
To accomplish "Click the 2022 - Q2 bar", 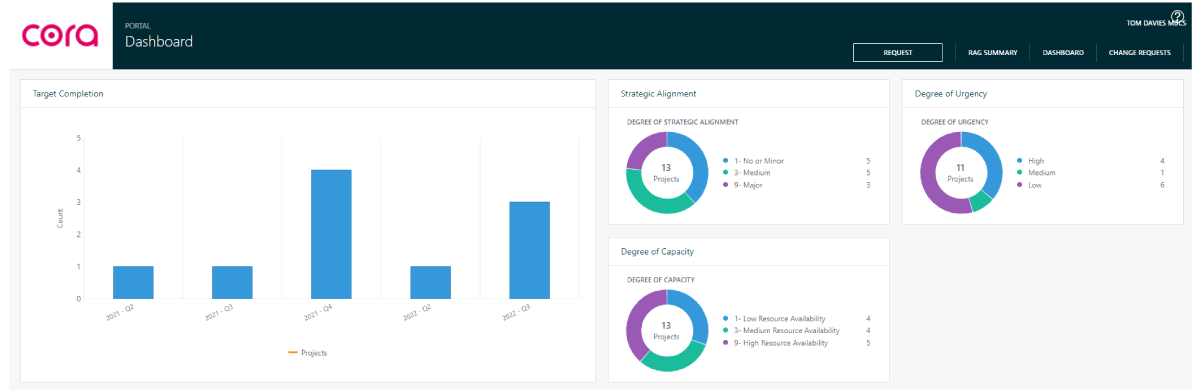I will [x=430, y=282].
